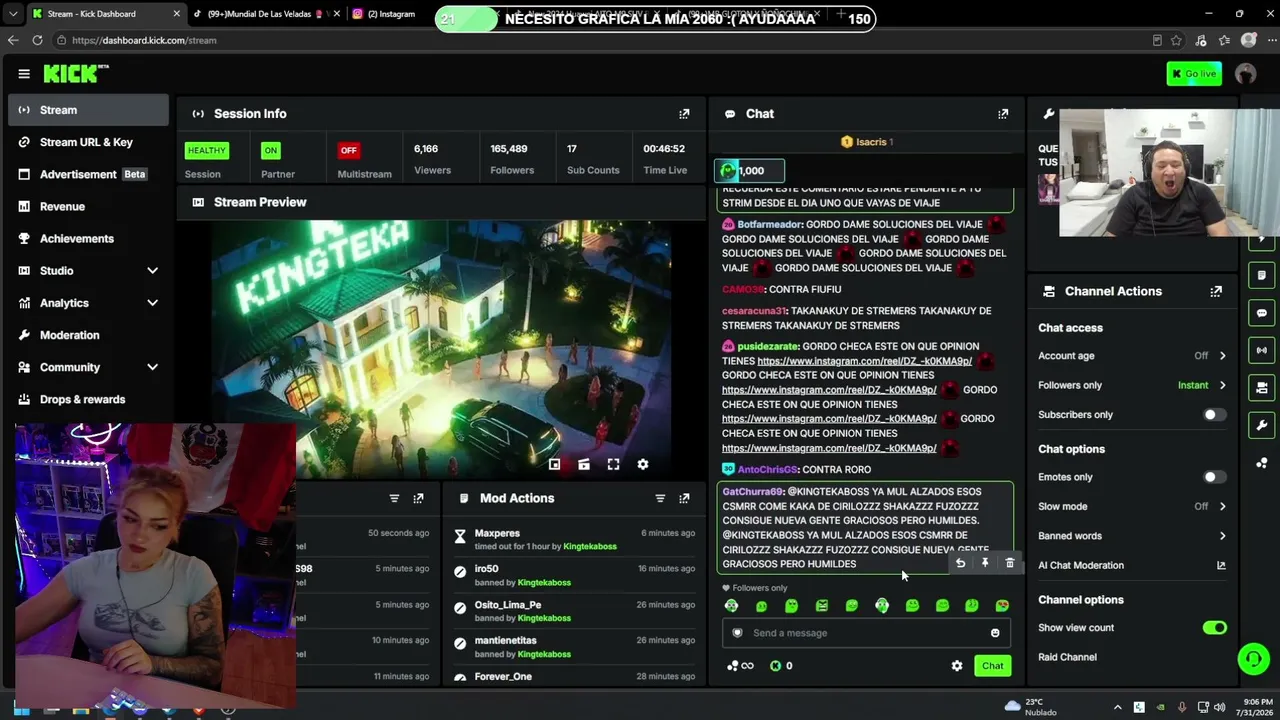Open Account age setting arrow

tap(1222, 356)
